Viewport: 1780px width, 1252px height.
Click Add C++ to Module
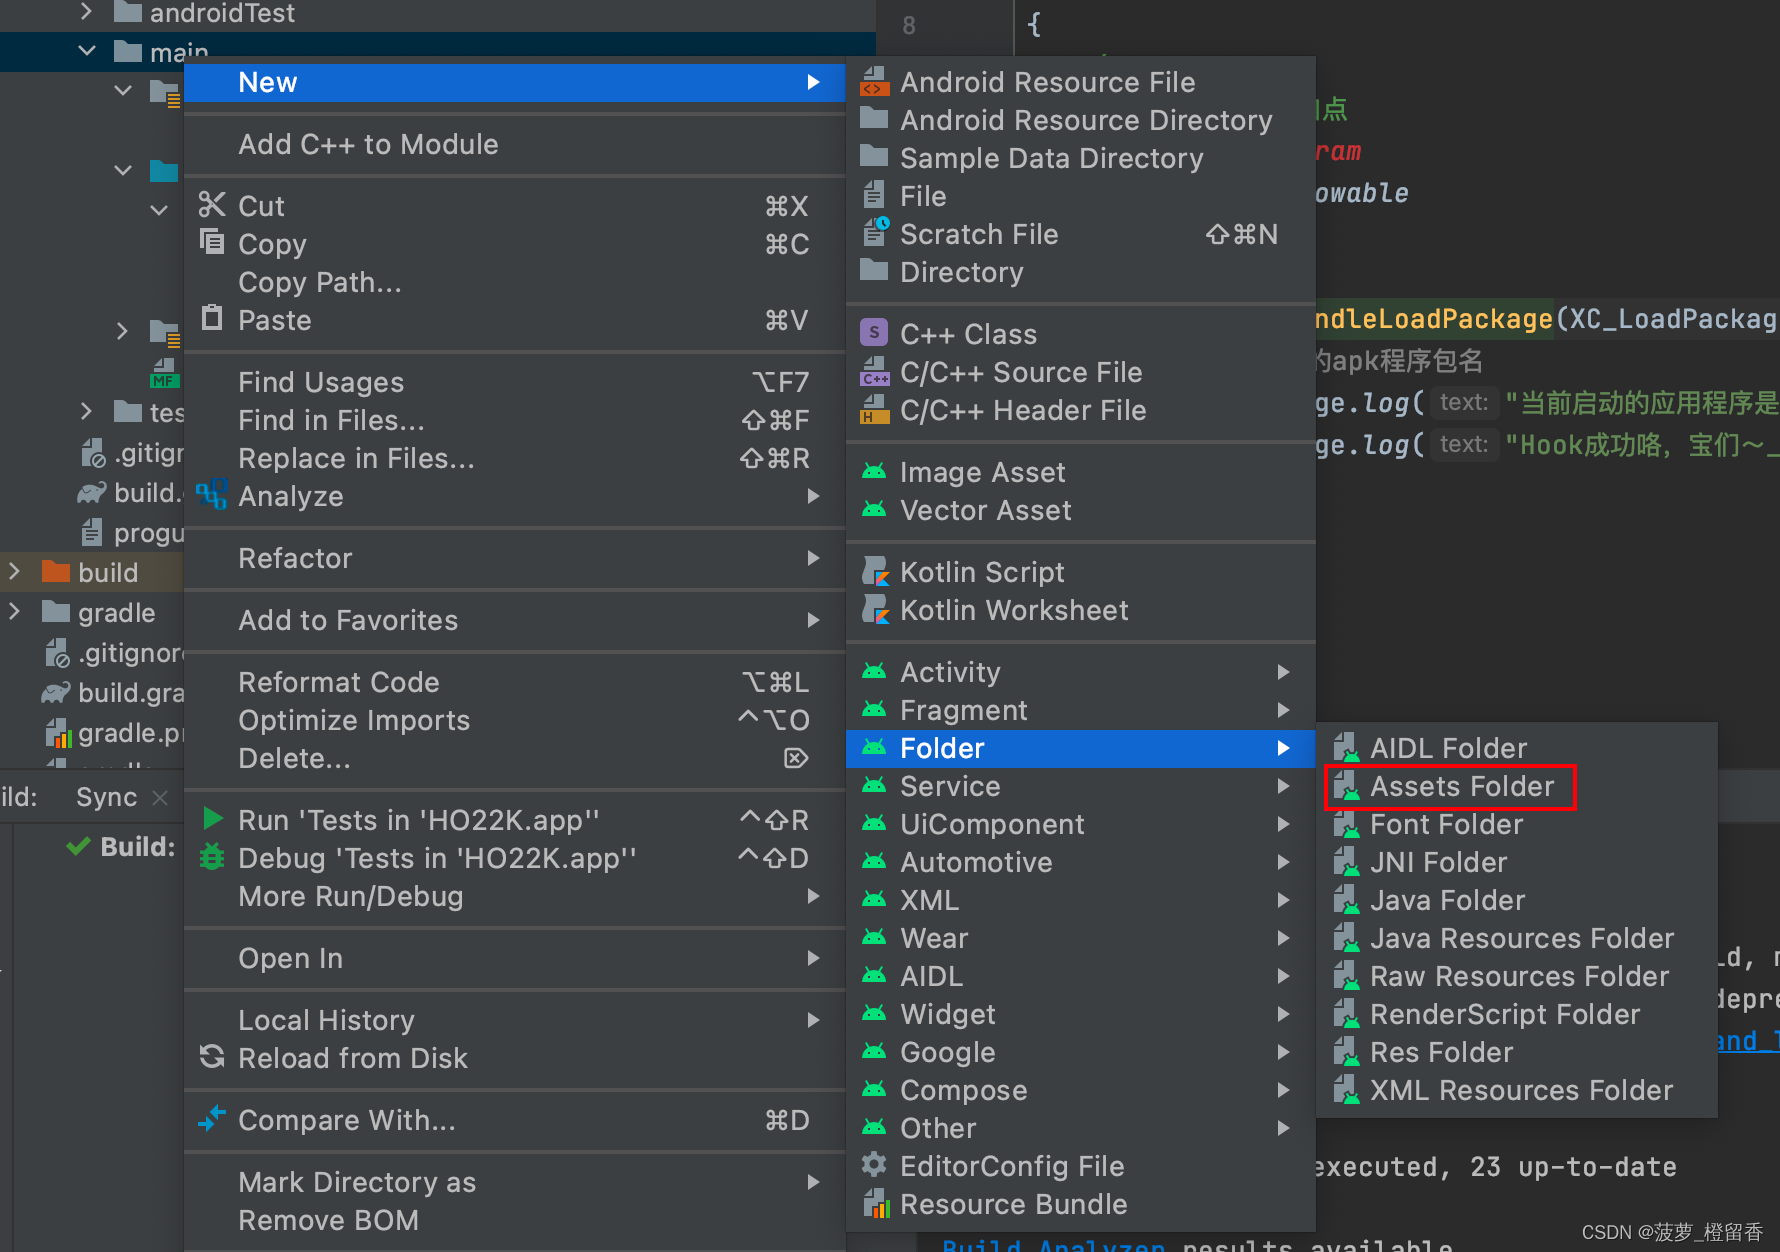coord(516,144)
